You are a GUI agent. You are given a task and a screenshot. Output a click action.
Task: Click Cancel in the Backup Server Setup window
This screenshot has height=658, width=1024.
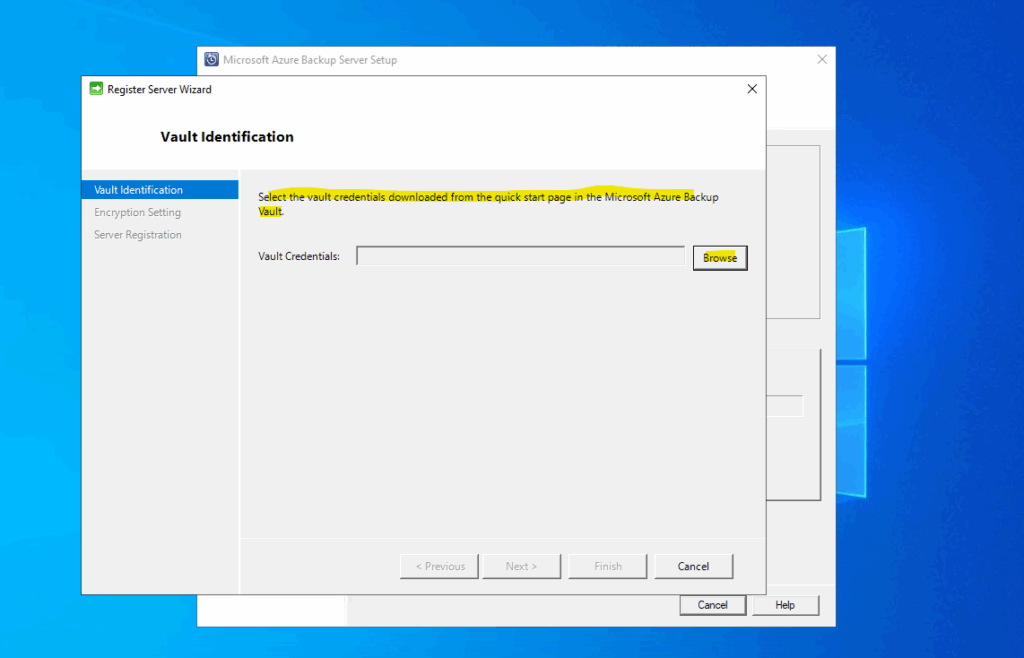tap(712, 605)
